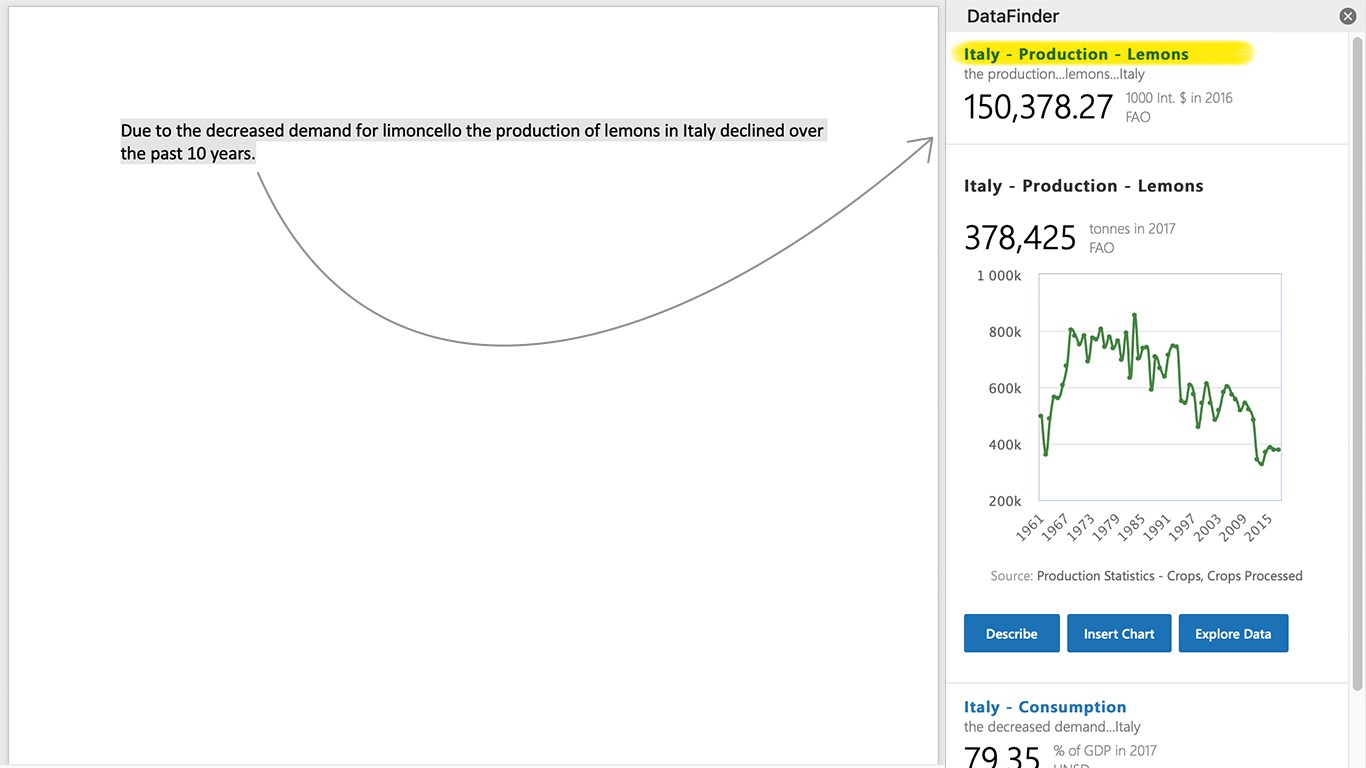The image size is (1366, 768).
Task: Open highlighted Italy - Production - Lemons result
Action: click(x=1076, y=54)
